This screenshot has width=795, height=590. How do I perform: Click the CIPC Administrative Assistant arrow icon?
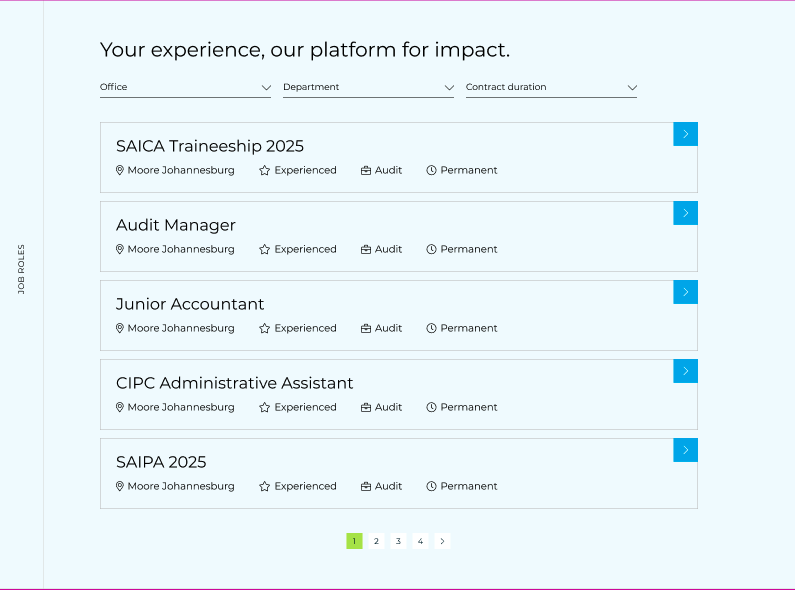(x=685, y=371)
